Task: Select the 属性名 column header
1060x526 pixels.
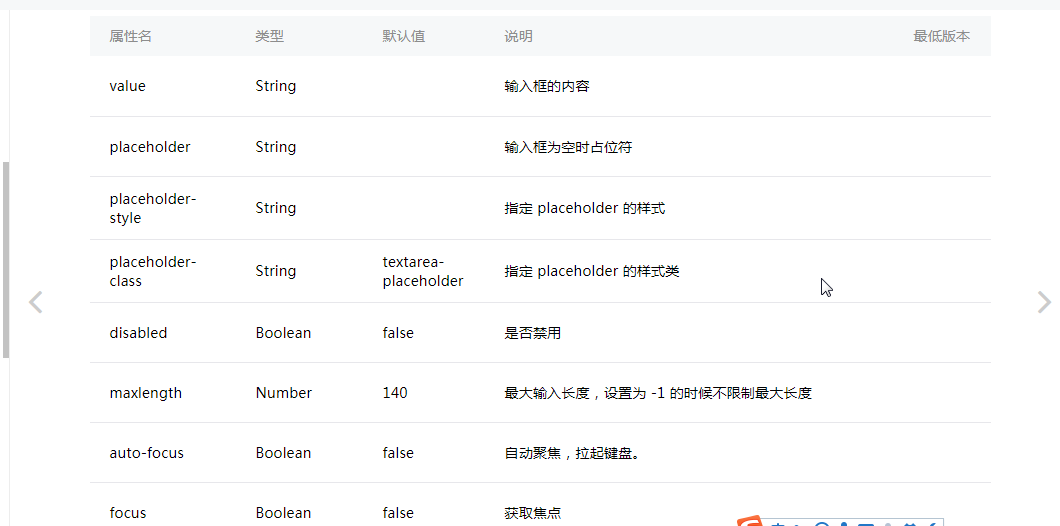Action: pyautogui.click(x=130, y=37)
